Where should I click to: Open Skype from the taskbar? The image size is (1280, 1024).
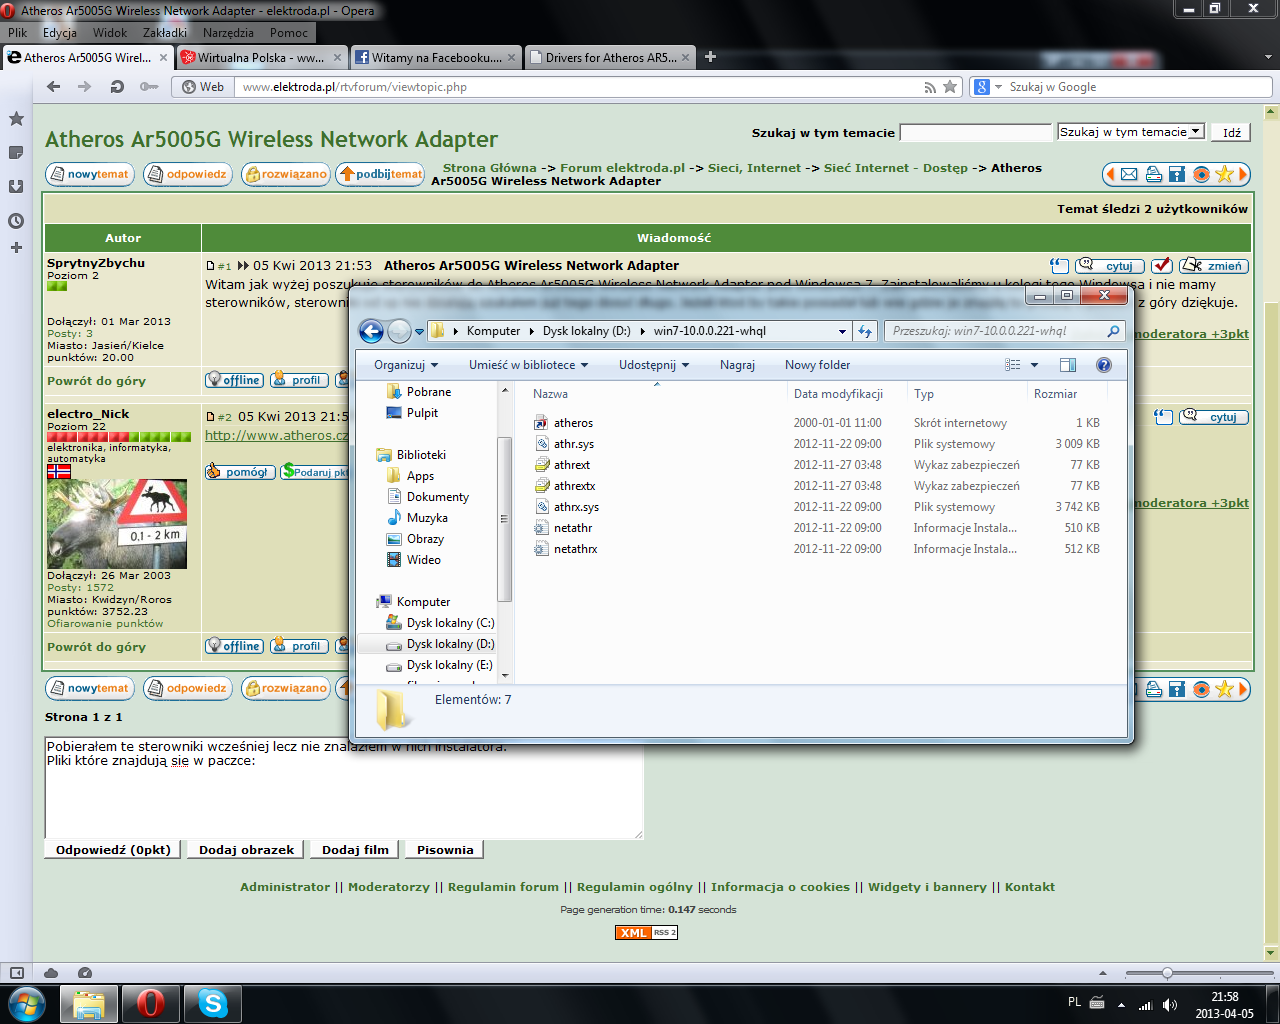coord(213,1003)
